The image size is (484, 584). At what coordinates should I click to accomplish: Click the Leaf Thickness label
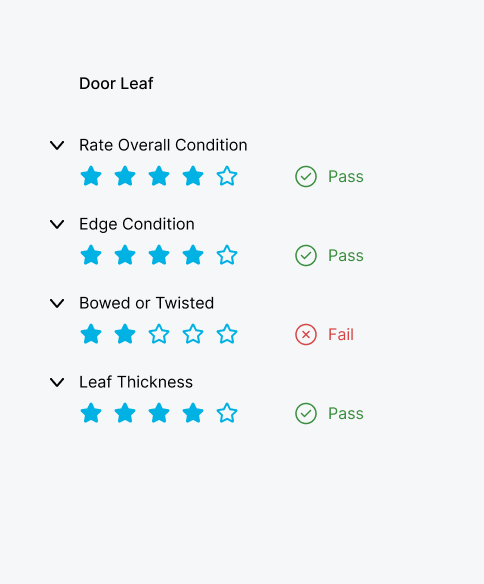click(x=136, y=382)
